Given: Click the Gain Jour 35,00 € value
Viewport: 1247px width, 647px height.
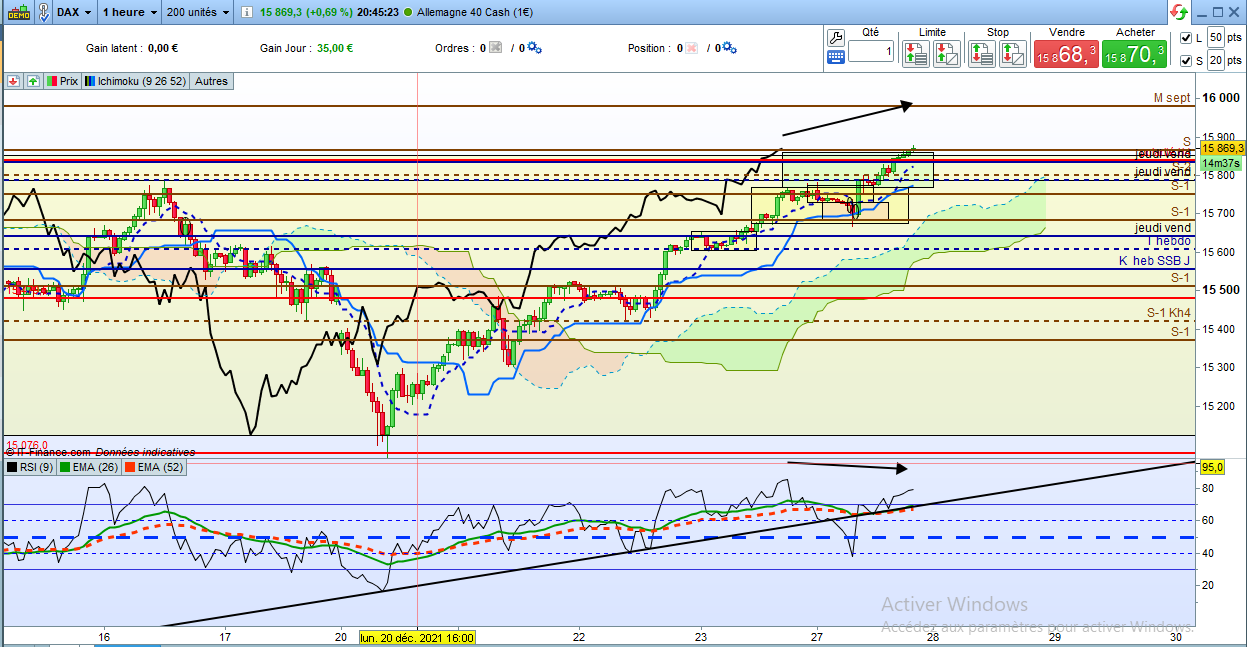Looking at the screenshot, I should pos(335,48).
